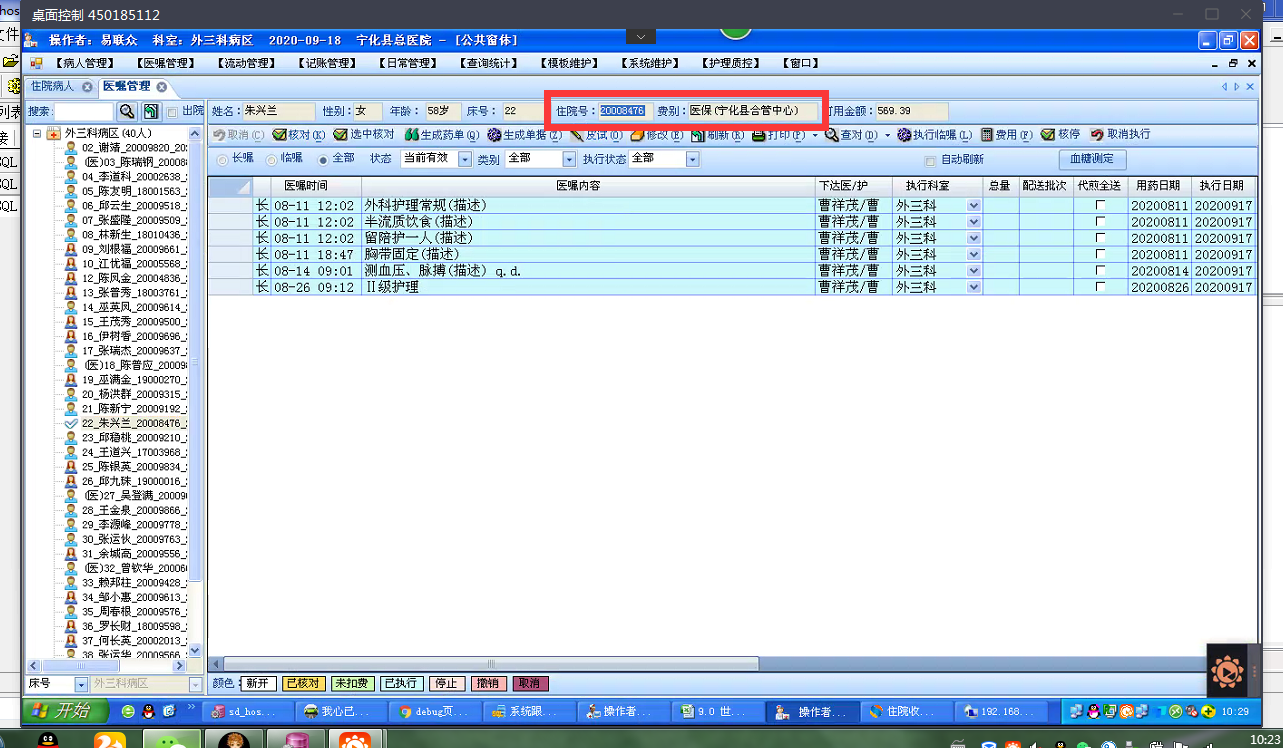Click the 刷新 toolbar icon
1283x748 pixels.
pos(697,135)
